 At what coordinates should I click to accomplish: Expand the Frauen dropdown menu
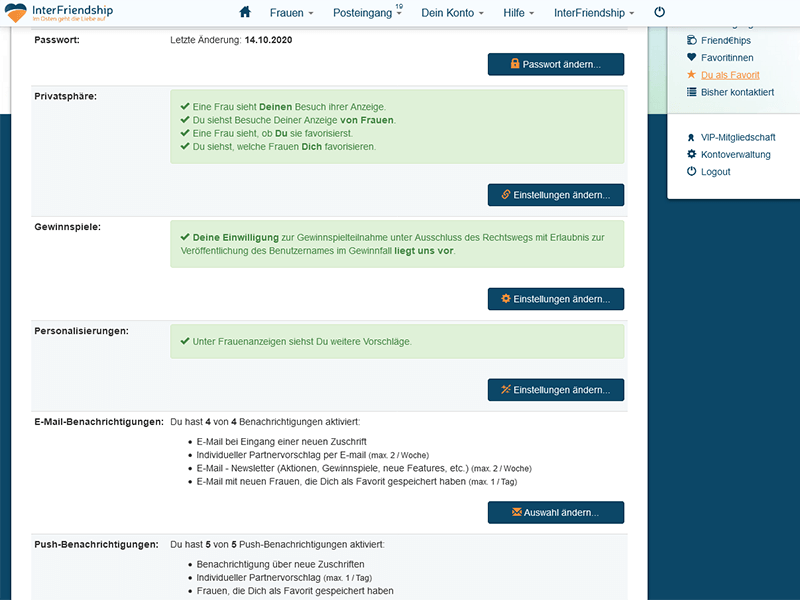(x=291, y=13)
